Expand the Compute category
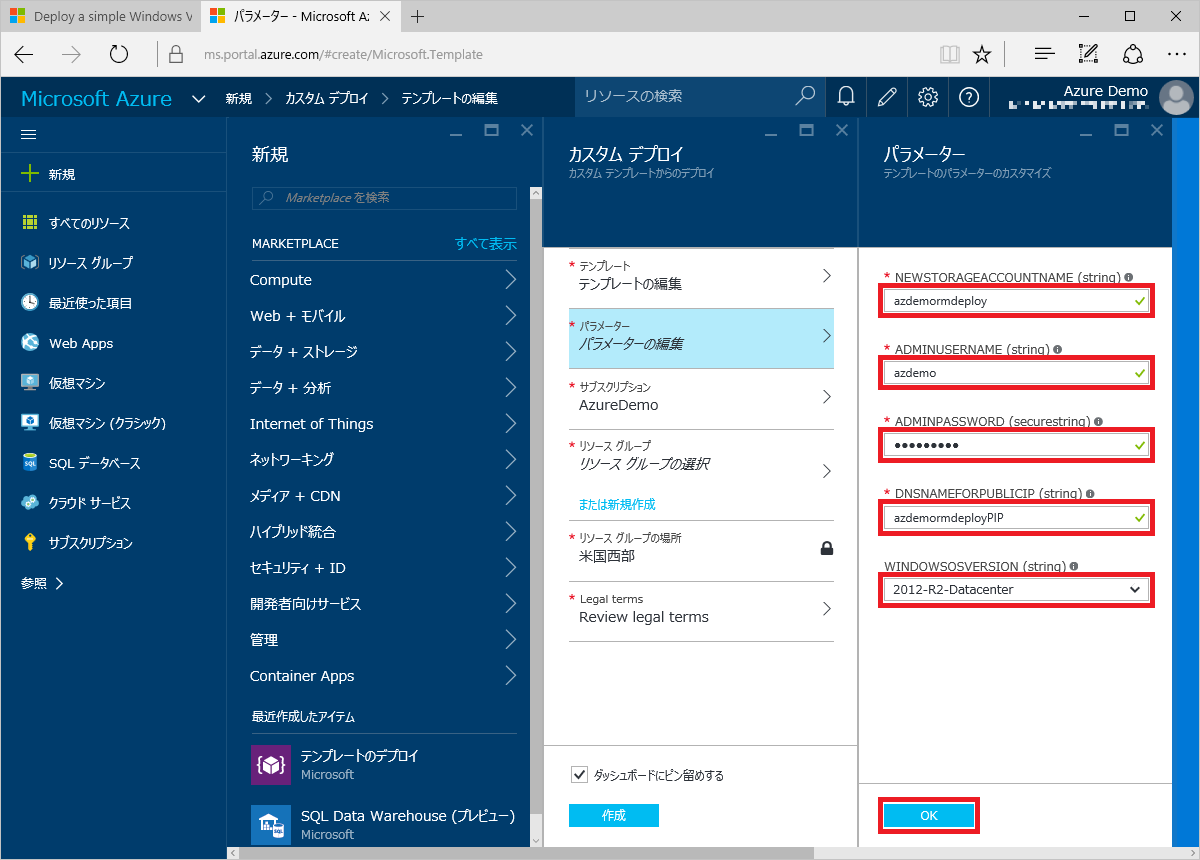1200x860 pixels. 383,280
